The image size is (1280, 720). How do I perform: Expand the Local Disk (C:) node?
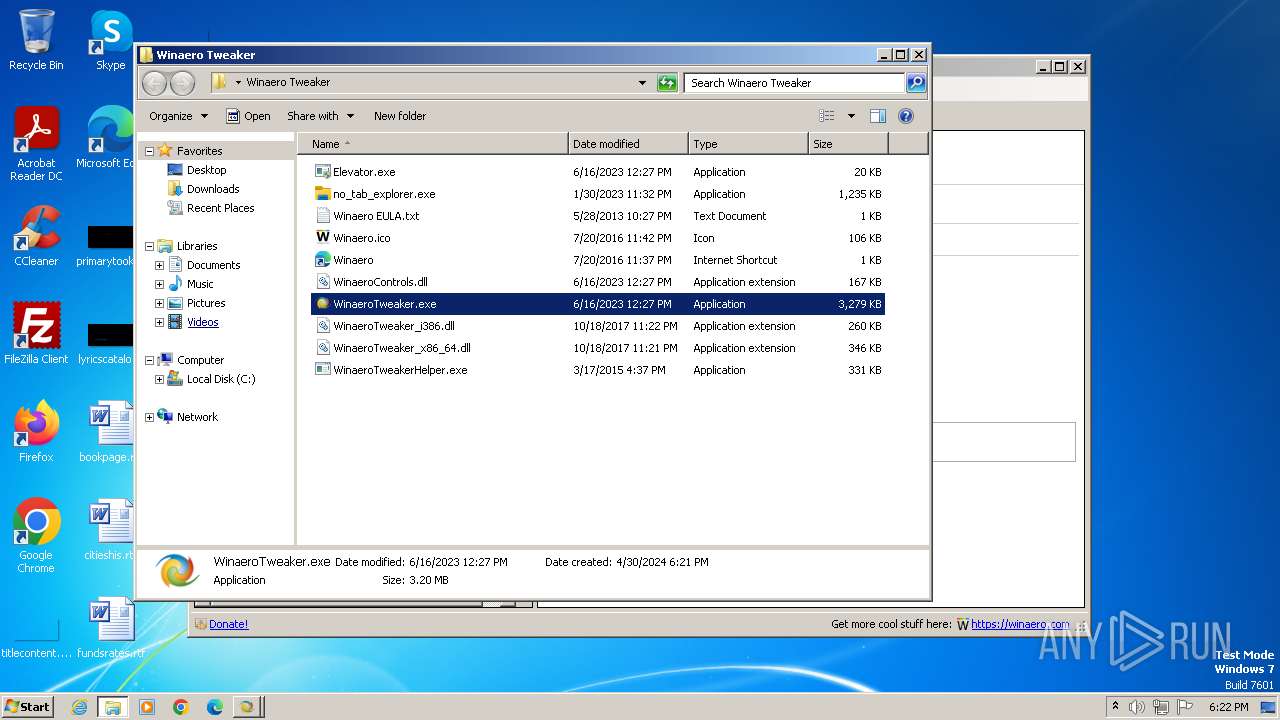pos(159,379)
